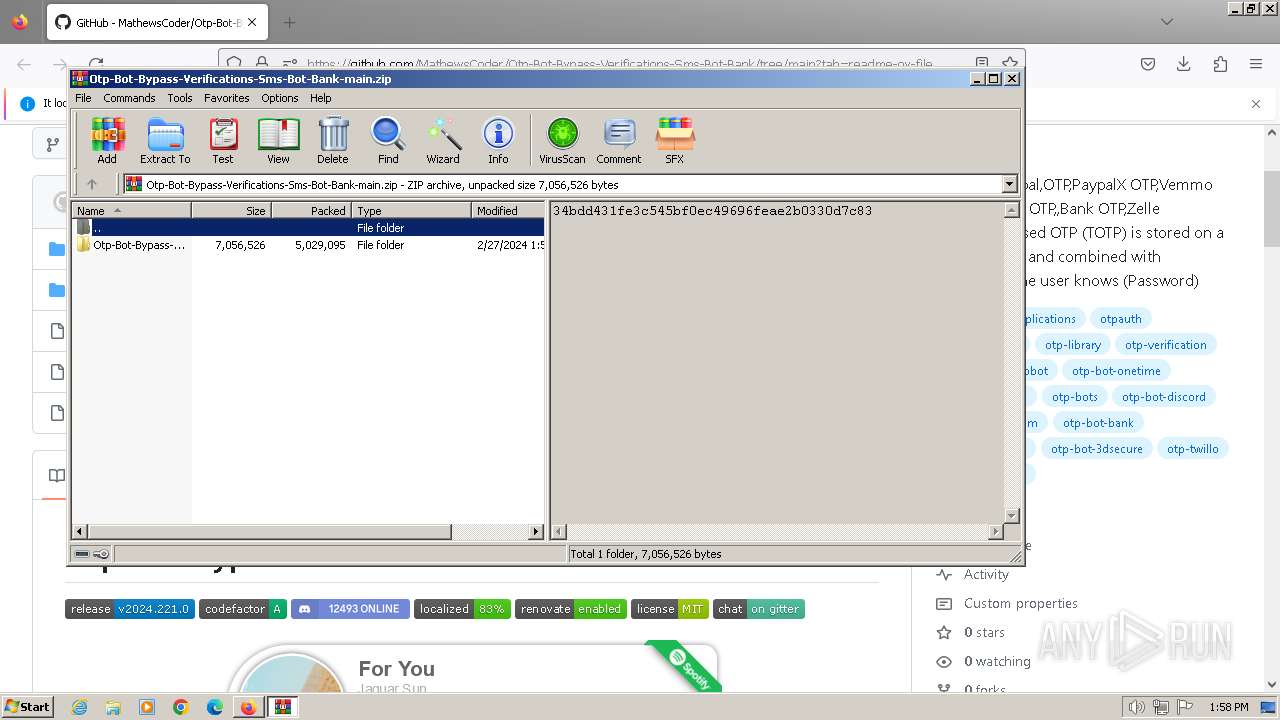The height and width of the screenshot is (720, 1280).
Task: Click the archive comment hash text
Action: pyautogui.click(x=712, y=211)
